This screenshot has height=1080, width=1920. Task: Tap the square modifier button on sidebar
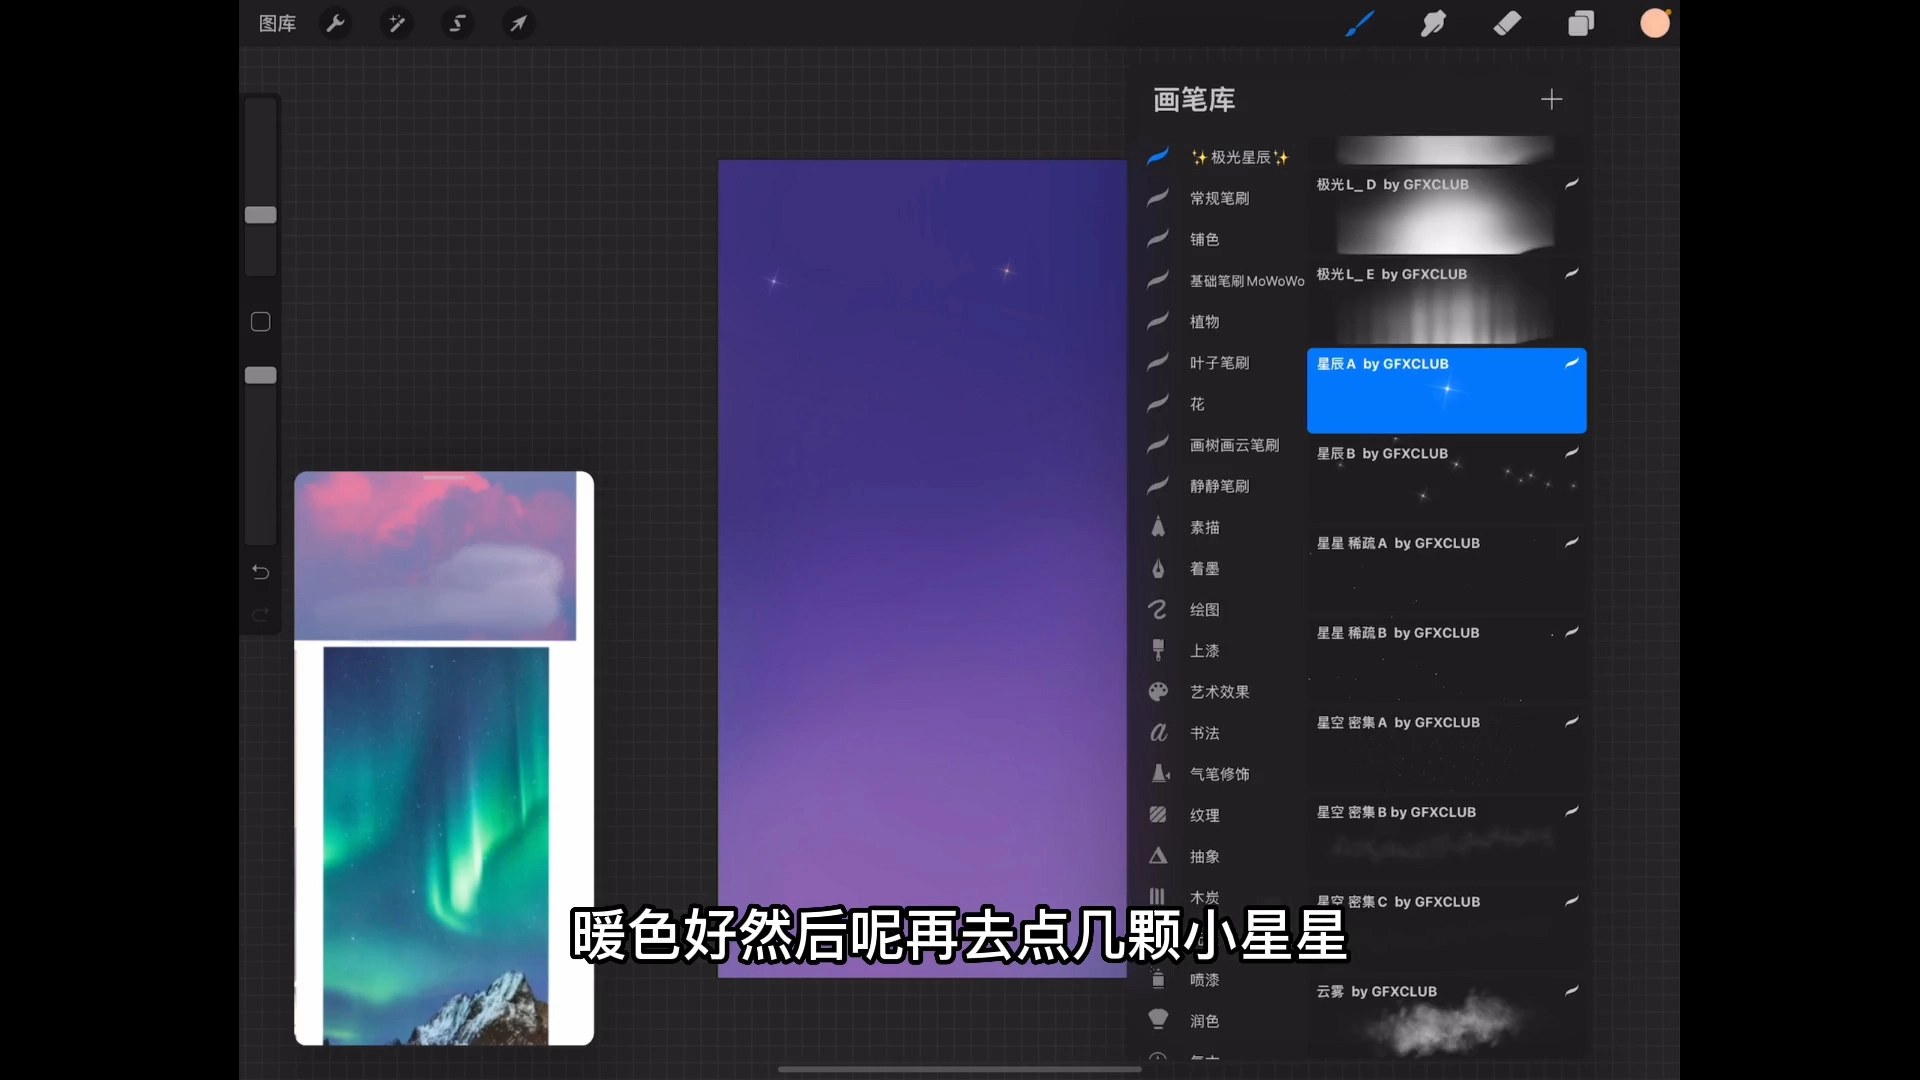[x=261, y=322]
